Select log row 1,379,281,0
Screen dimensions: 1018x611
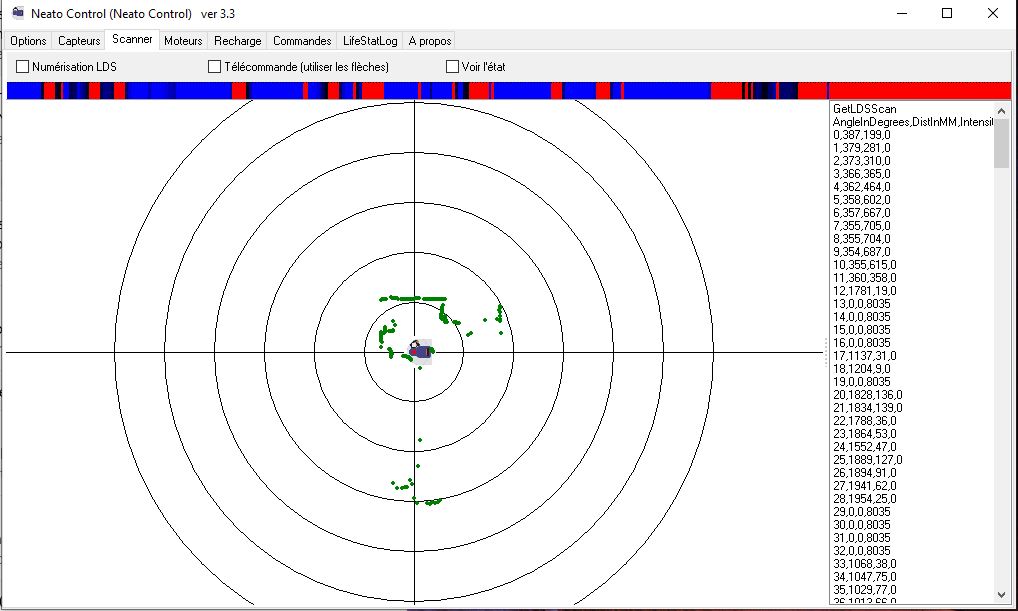(x=862, y=148)
